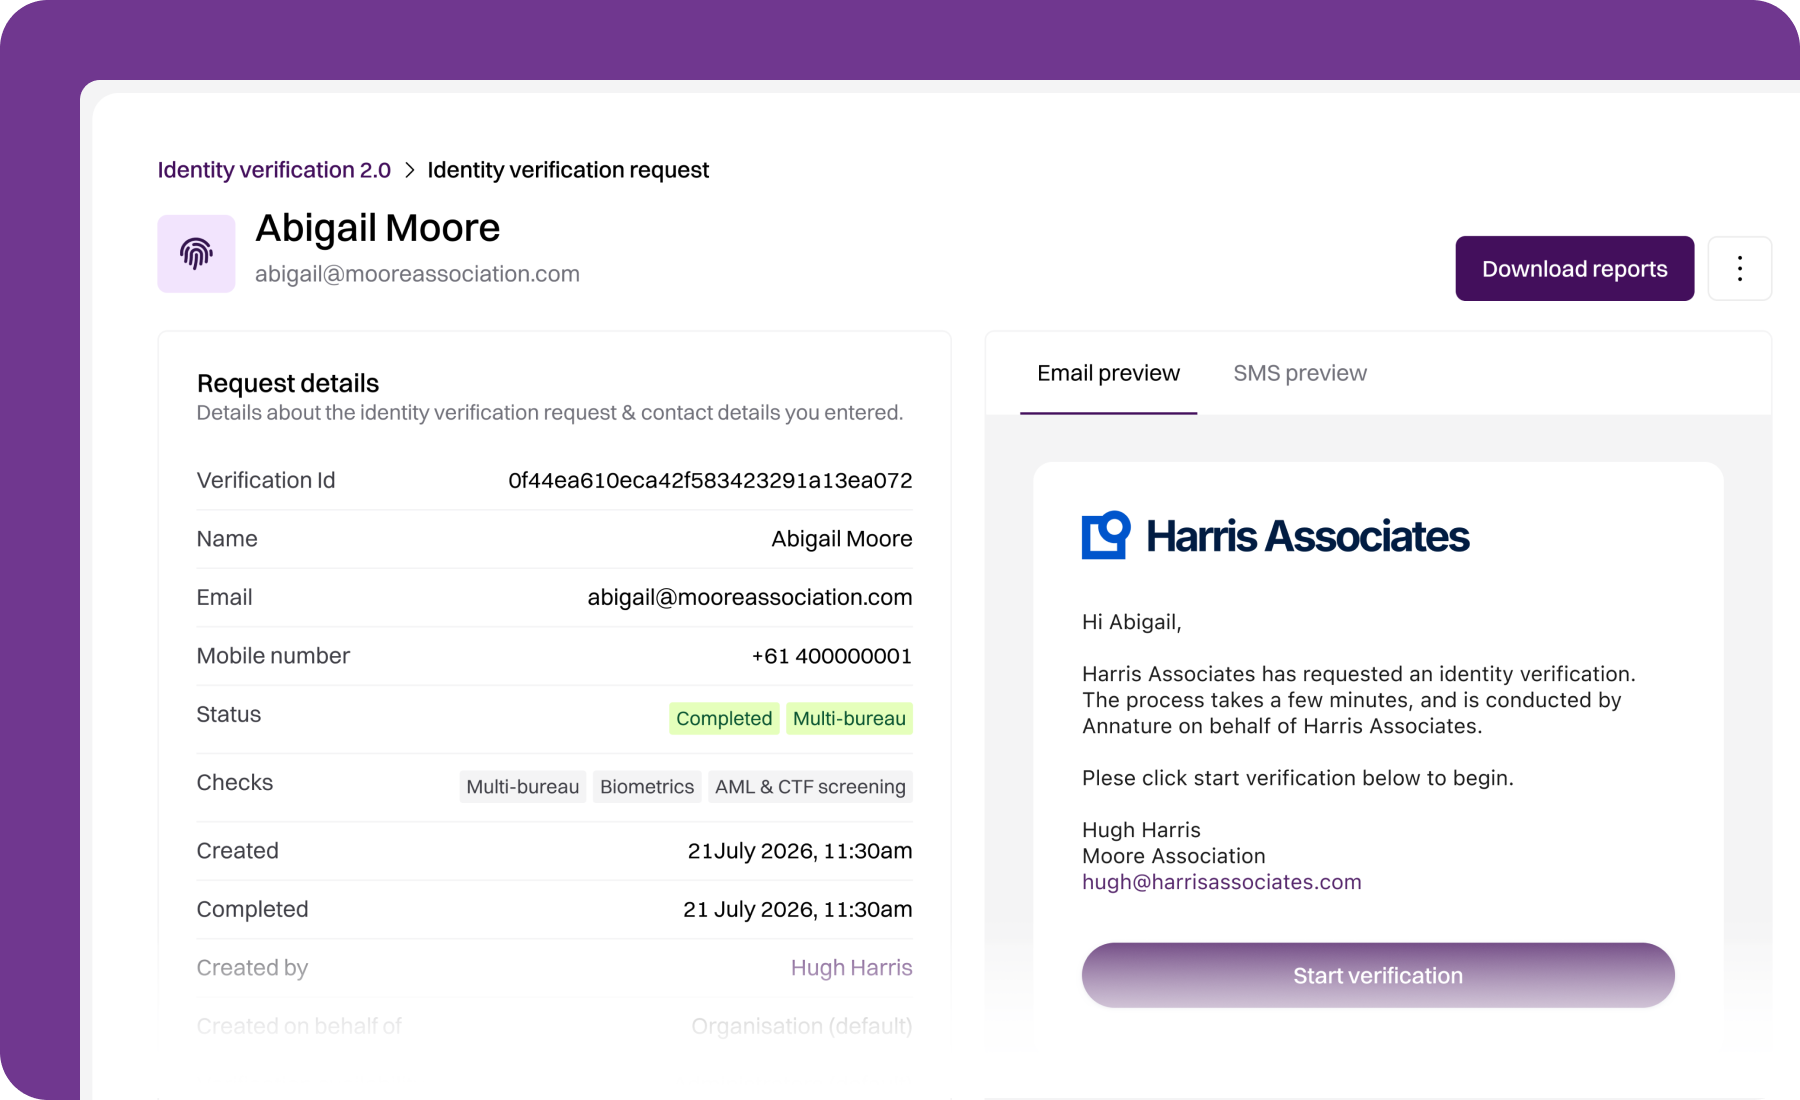The height and width of the screenshot is (1100, 1800).
Task: Click the breadcrumb chevron separator
Action: click(409, 170)
